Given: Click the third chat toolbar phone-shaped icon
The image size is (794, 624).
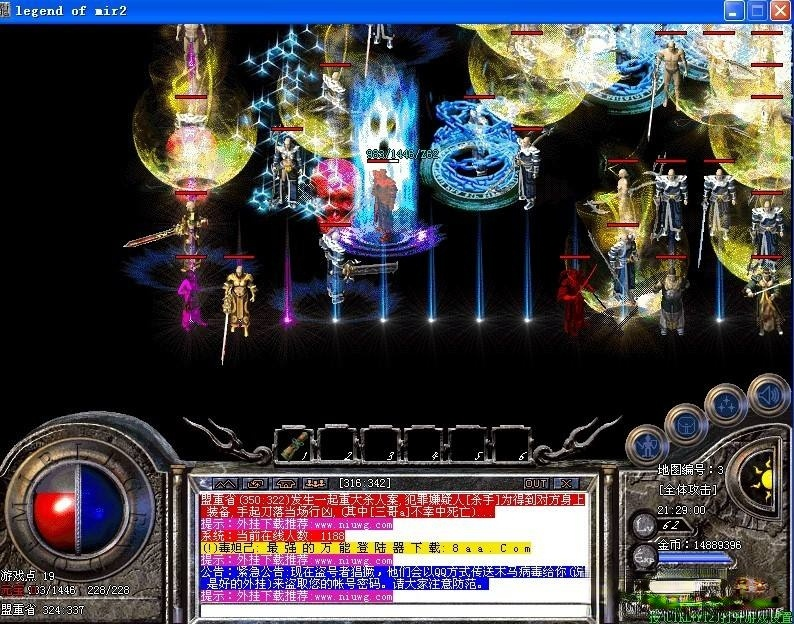Looking at the screenshot, I should point(286,483).
